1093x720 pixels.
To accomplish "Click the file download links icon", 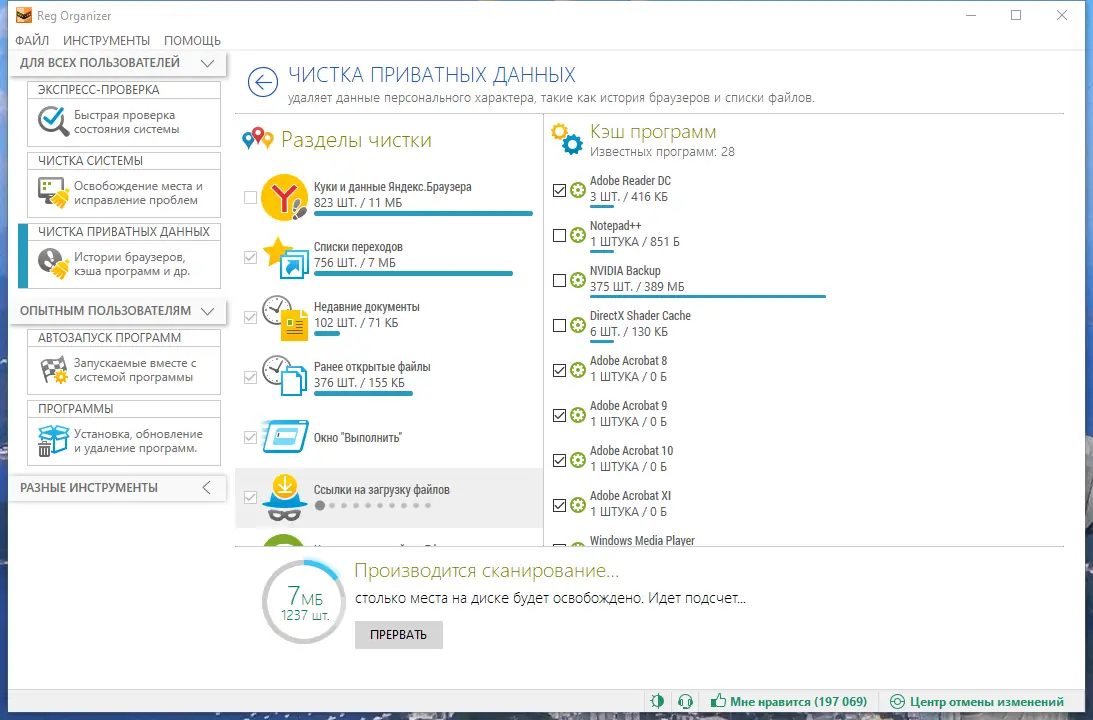I will tap(285, 498).
